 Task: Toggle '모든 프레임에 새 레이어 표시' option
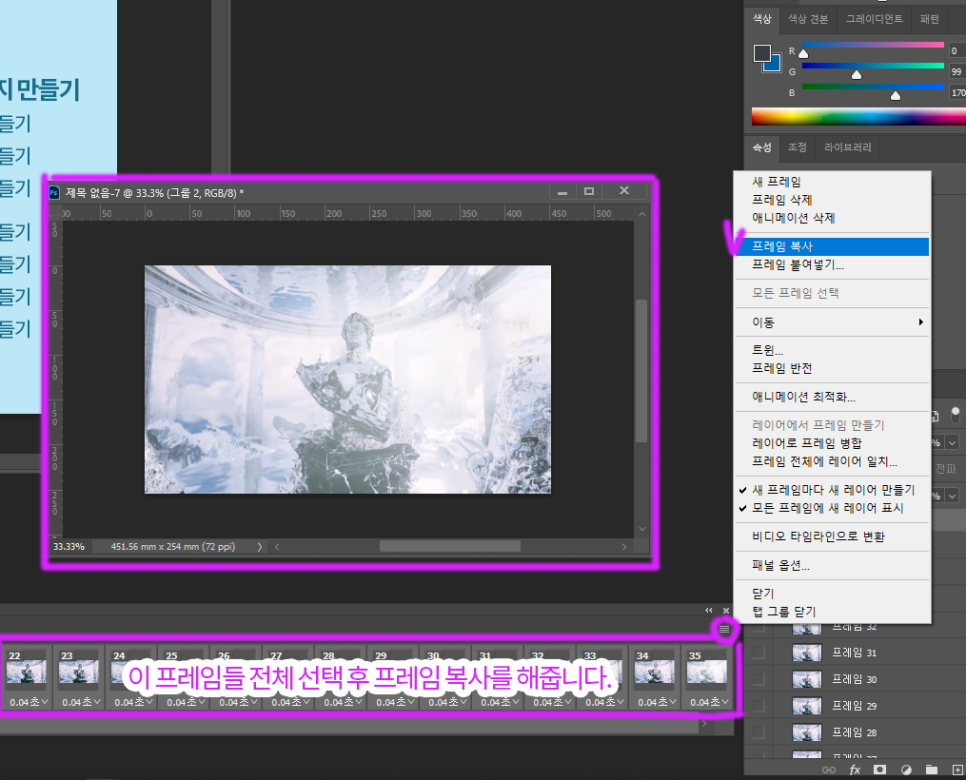pos(832,508)
